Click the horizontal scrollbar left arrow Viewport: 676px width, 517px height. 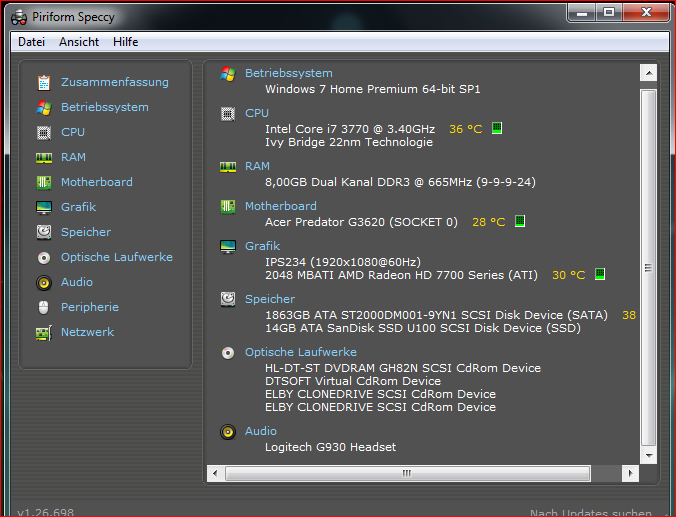tap(215, 473)
